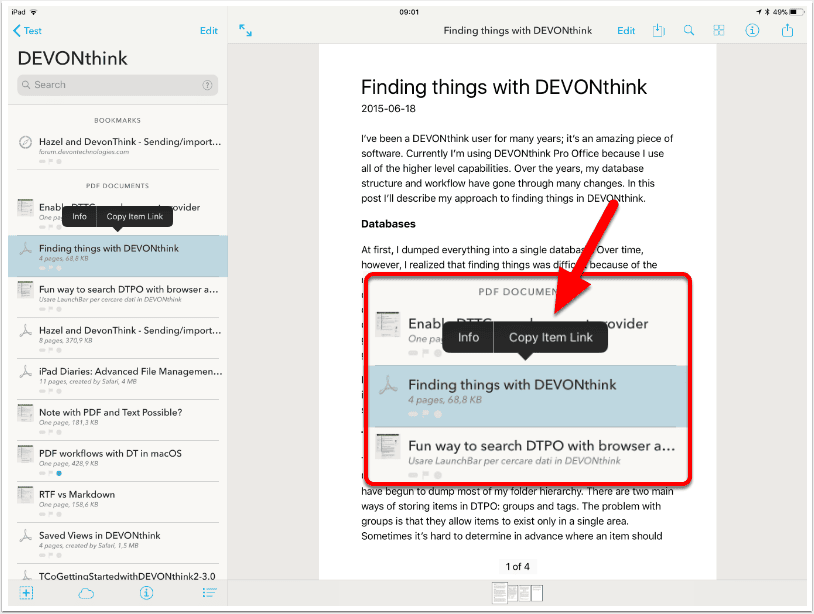Tap Edit in the document toolbar
Screen dimensions: 814x614
[626, 31]
